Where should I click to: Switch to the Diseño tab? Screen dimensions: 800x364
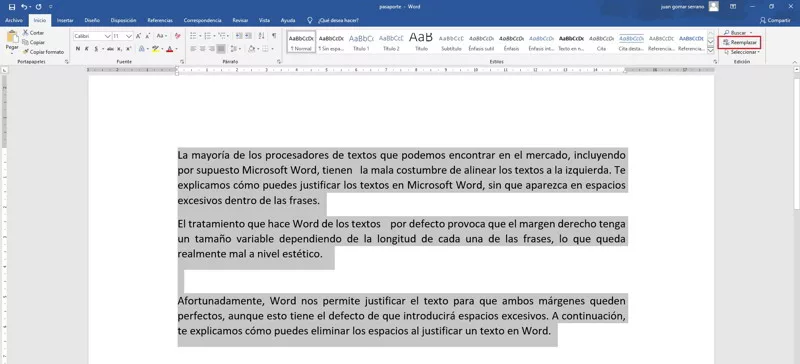(92, 20)
